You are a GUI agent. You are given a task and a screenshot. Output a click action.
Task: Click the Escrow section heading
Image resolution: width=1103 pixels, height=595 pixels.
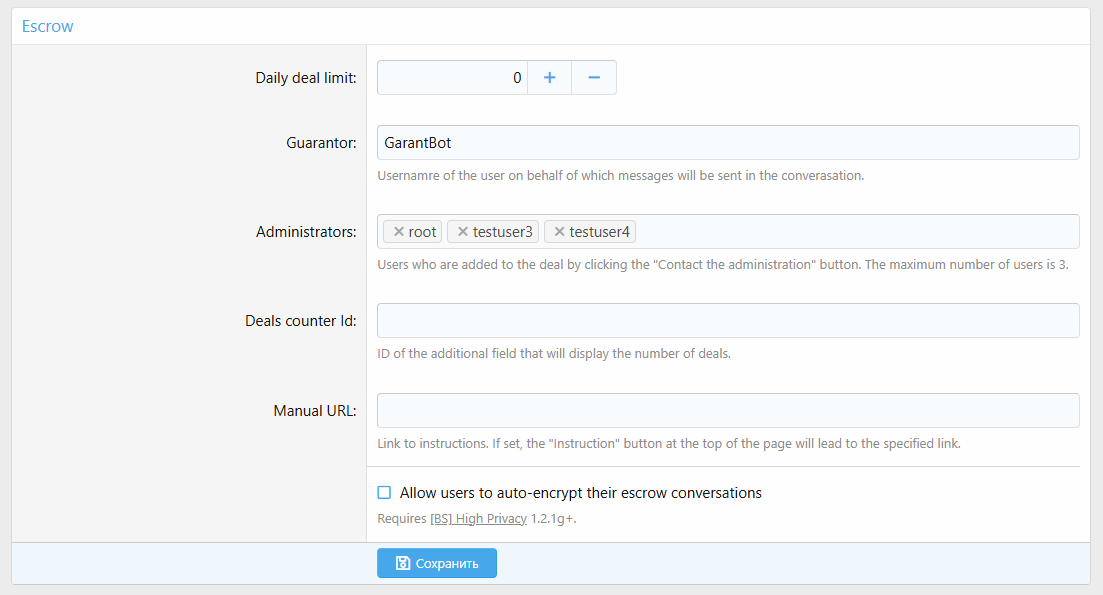click(x=48, y=27)
